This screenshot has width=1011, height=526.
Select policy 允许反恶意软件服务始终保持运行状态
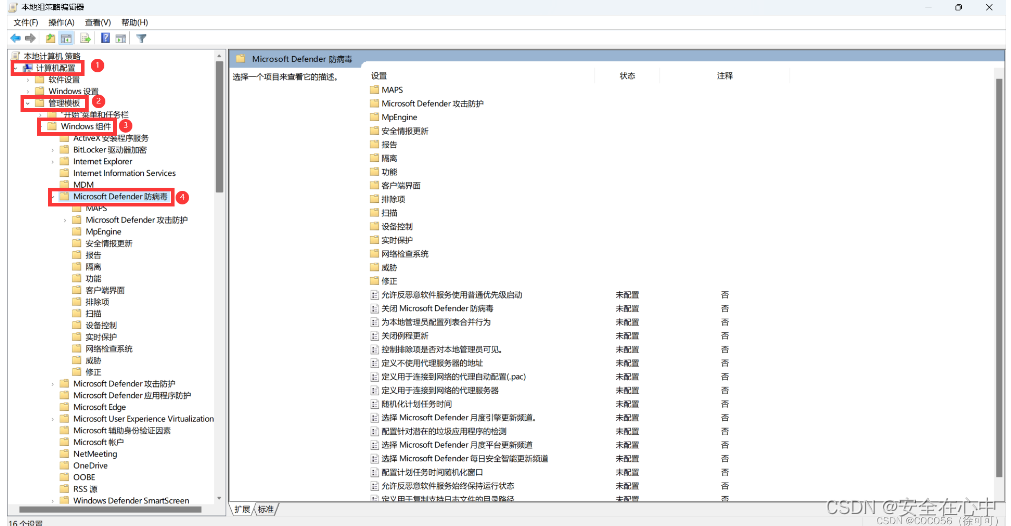tap(447, 486)
